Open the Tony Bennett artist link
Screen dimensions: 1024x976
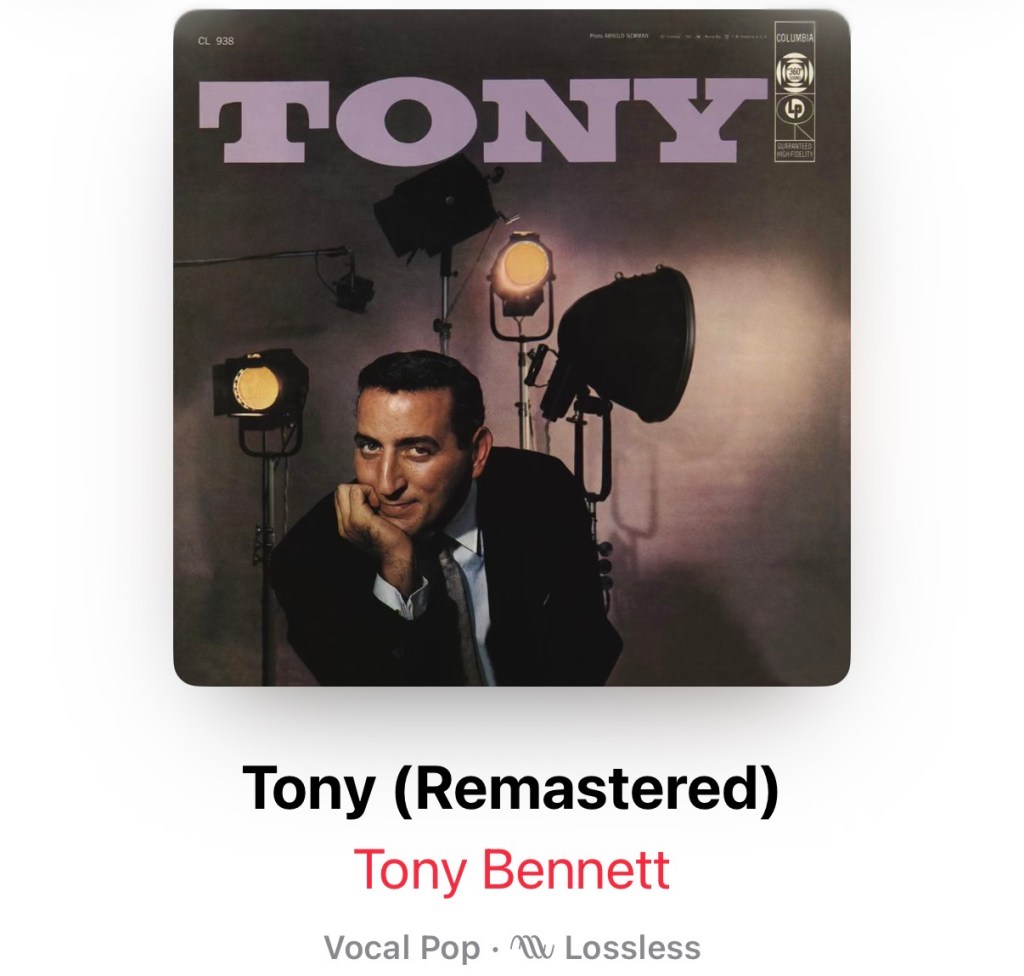(511, 869)
